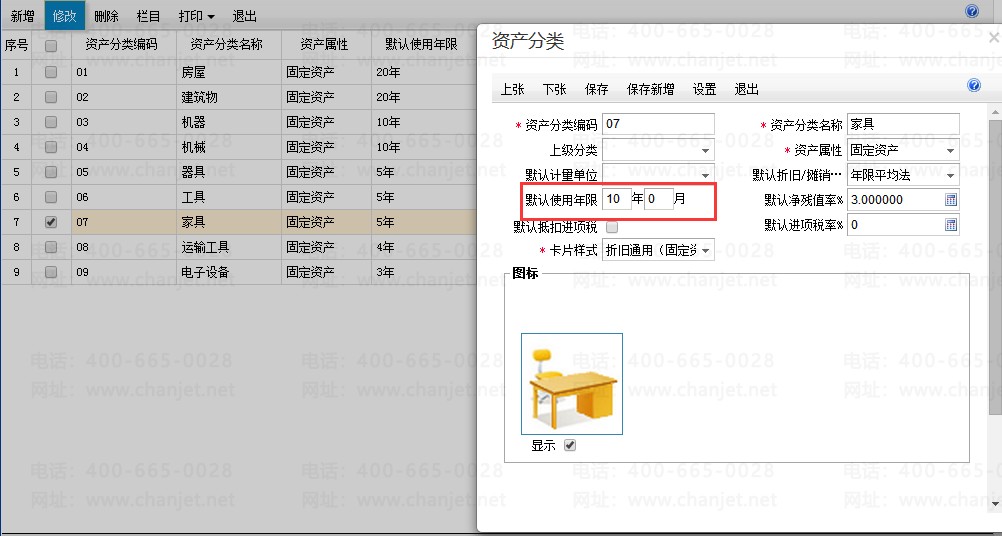Click the 默认使用年限 years input field
The width and height of the screenshot is (1002, 536).
point(617,199)
